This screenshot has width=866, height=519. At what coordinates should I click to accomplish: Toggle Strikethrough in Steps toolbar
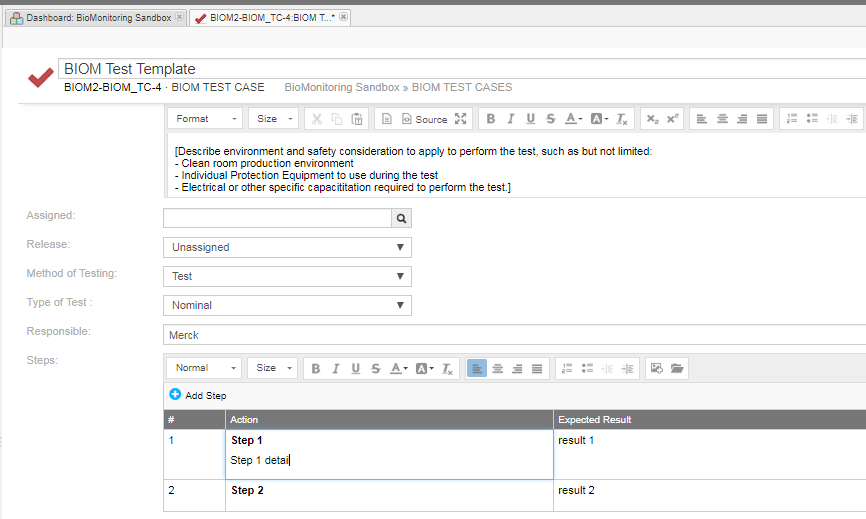point(376,368)
